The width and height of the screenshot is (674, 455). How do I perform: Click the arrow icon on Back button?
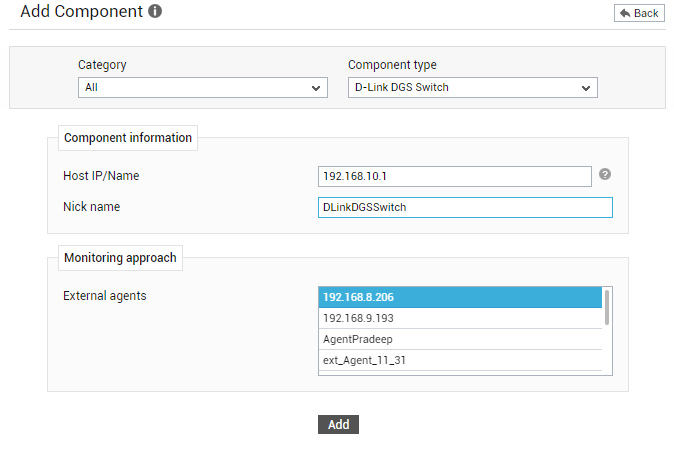point(625,13)
